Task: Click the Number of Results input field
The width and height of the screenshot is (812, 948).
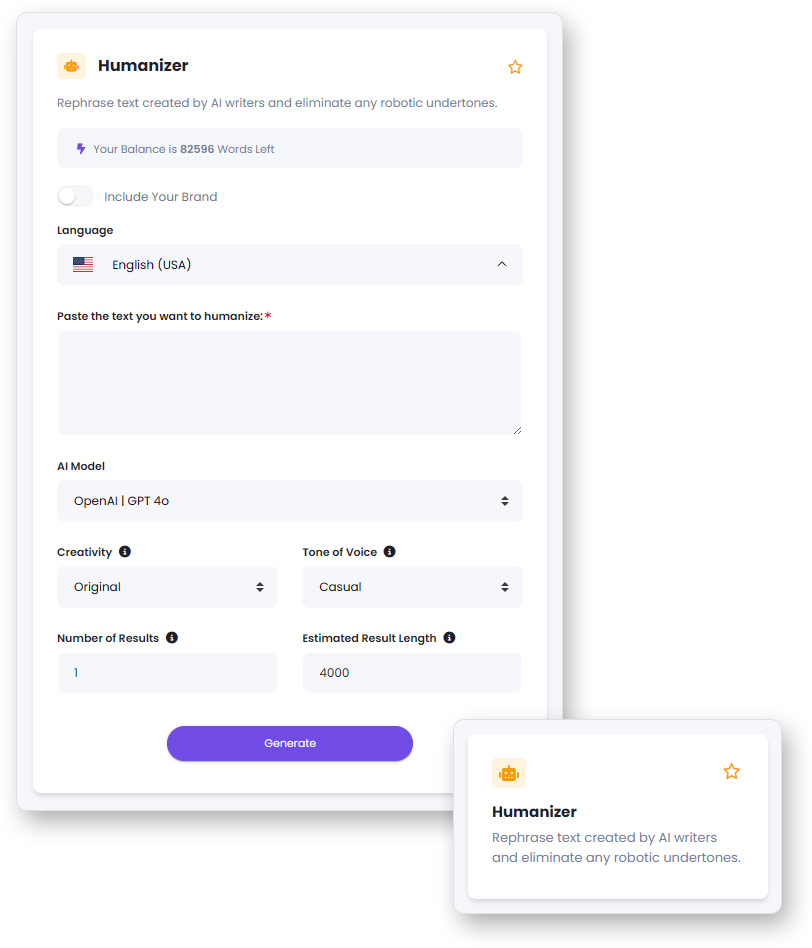Action: tap(167, 673)
